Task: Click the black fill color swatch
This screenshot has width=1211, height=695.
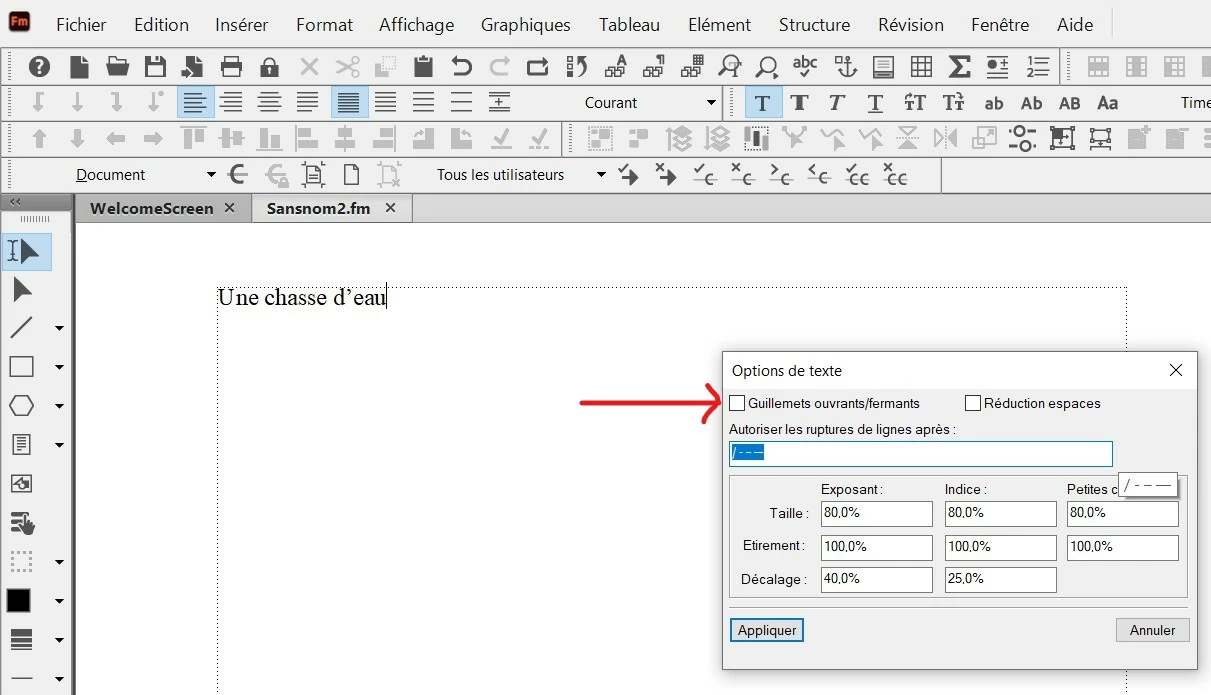Action: pyautogui.click(x=19, y=601)
